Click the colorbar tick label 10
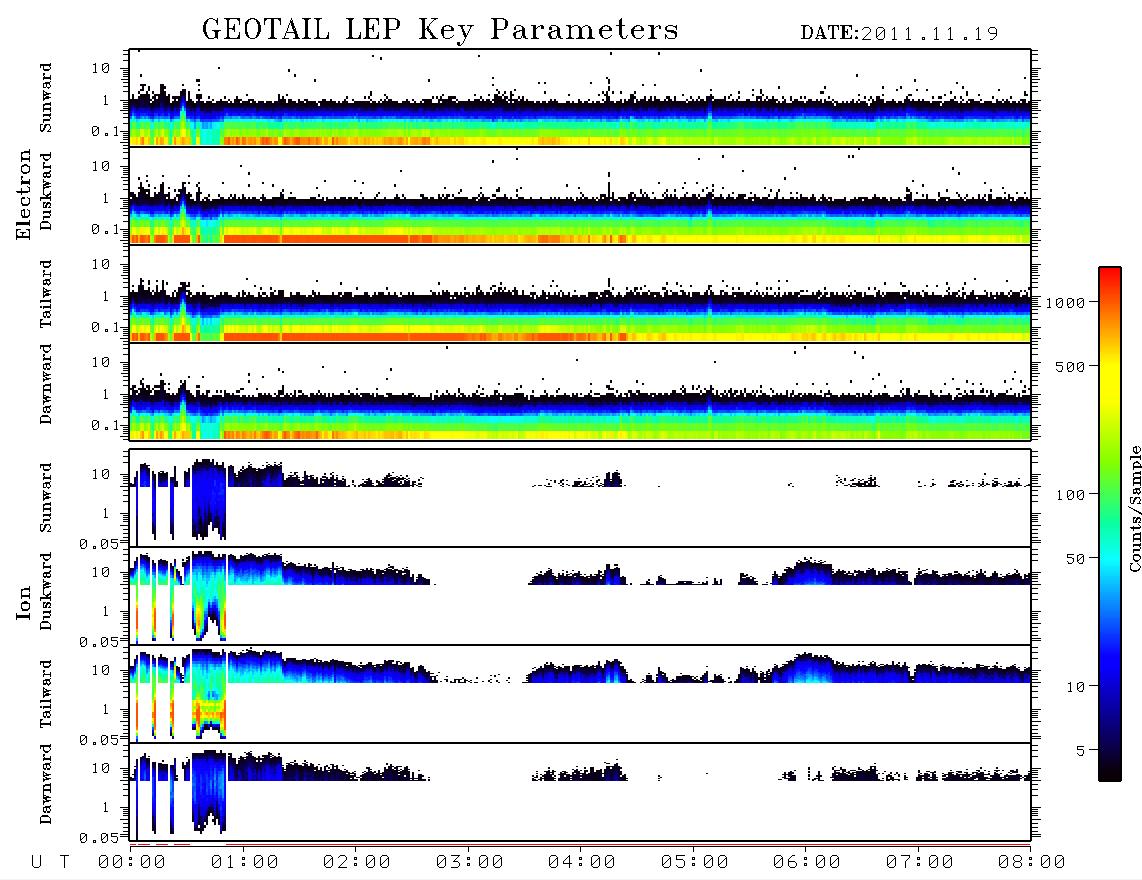Image resolution: width=1142 pixels, height=880 pixels. (x=1076, y=687)
